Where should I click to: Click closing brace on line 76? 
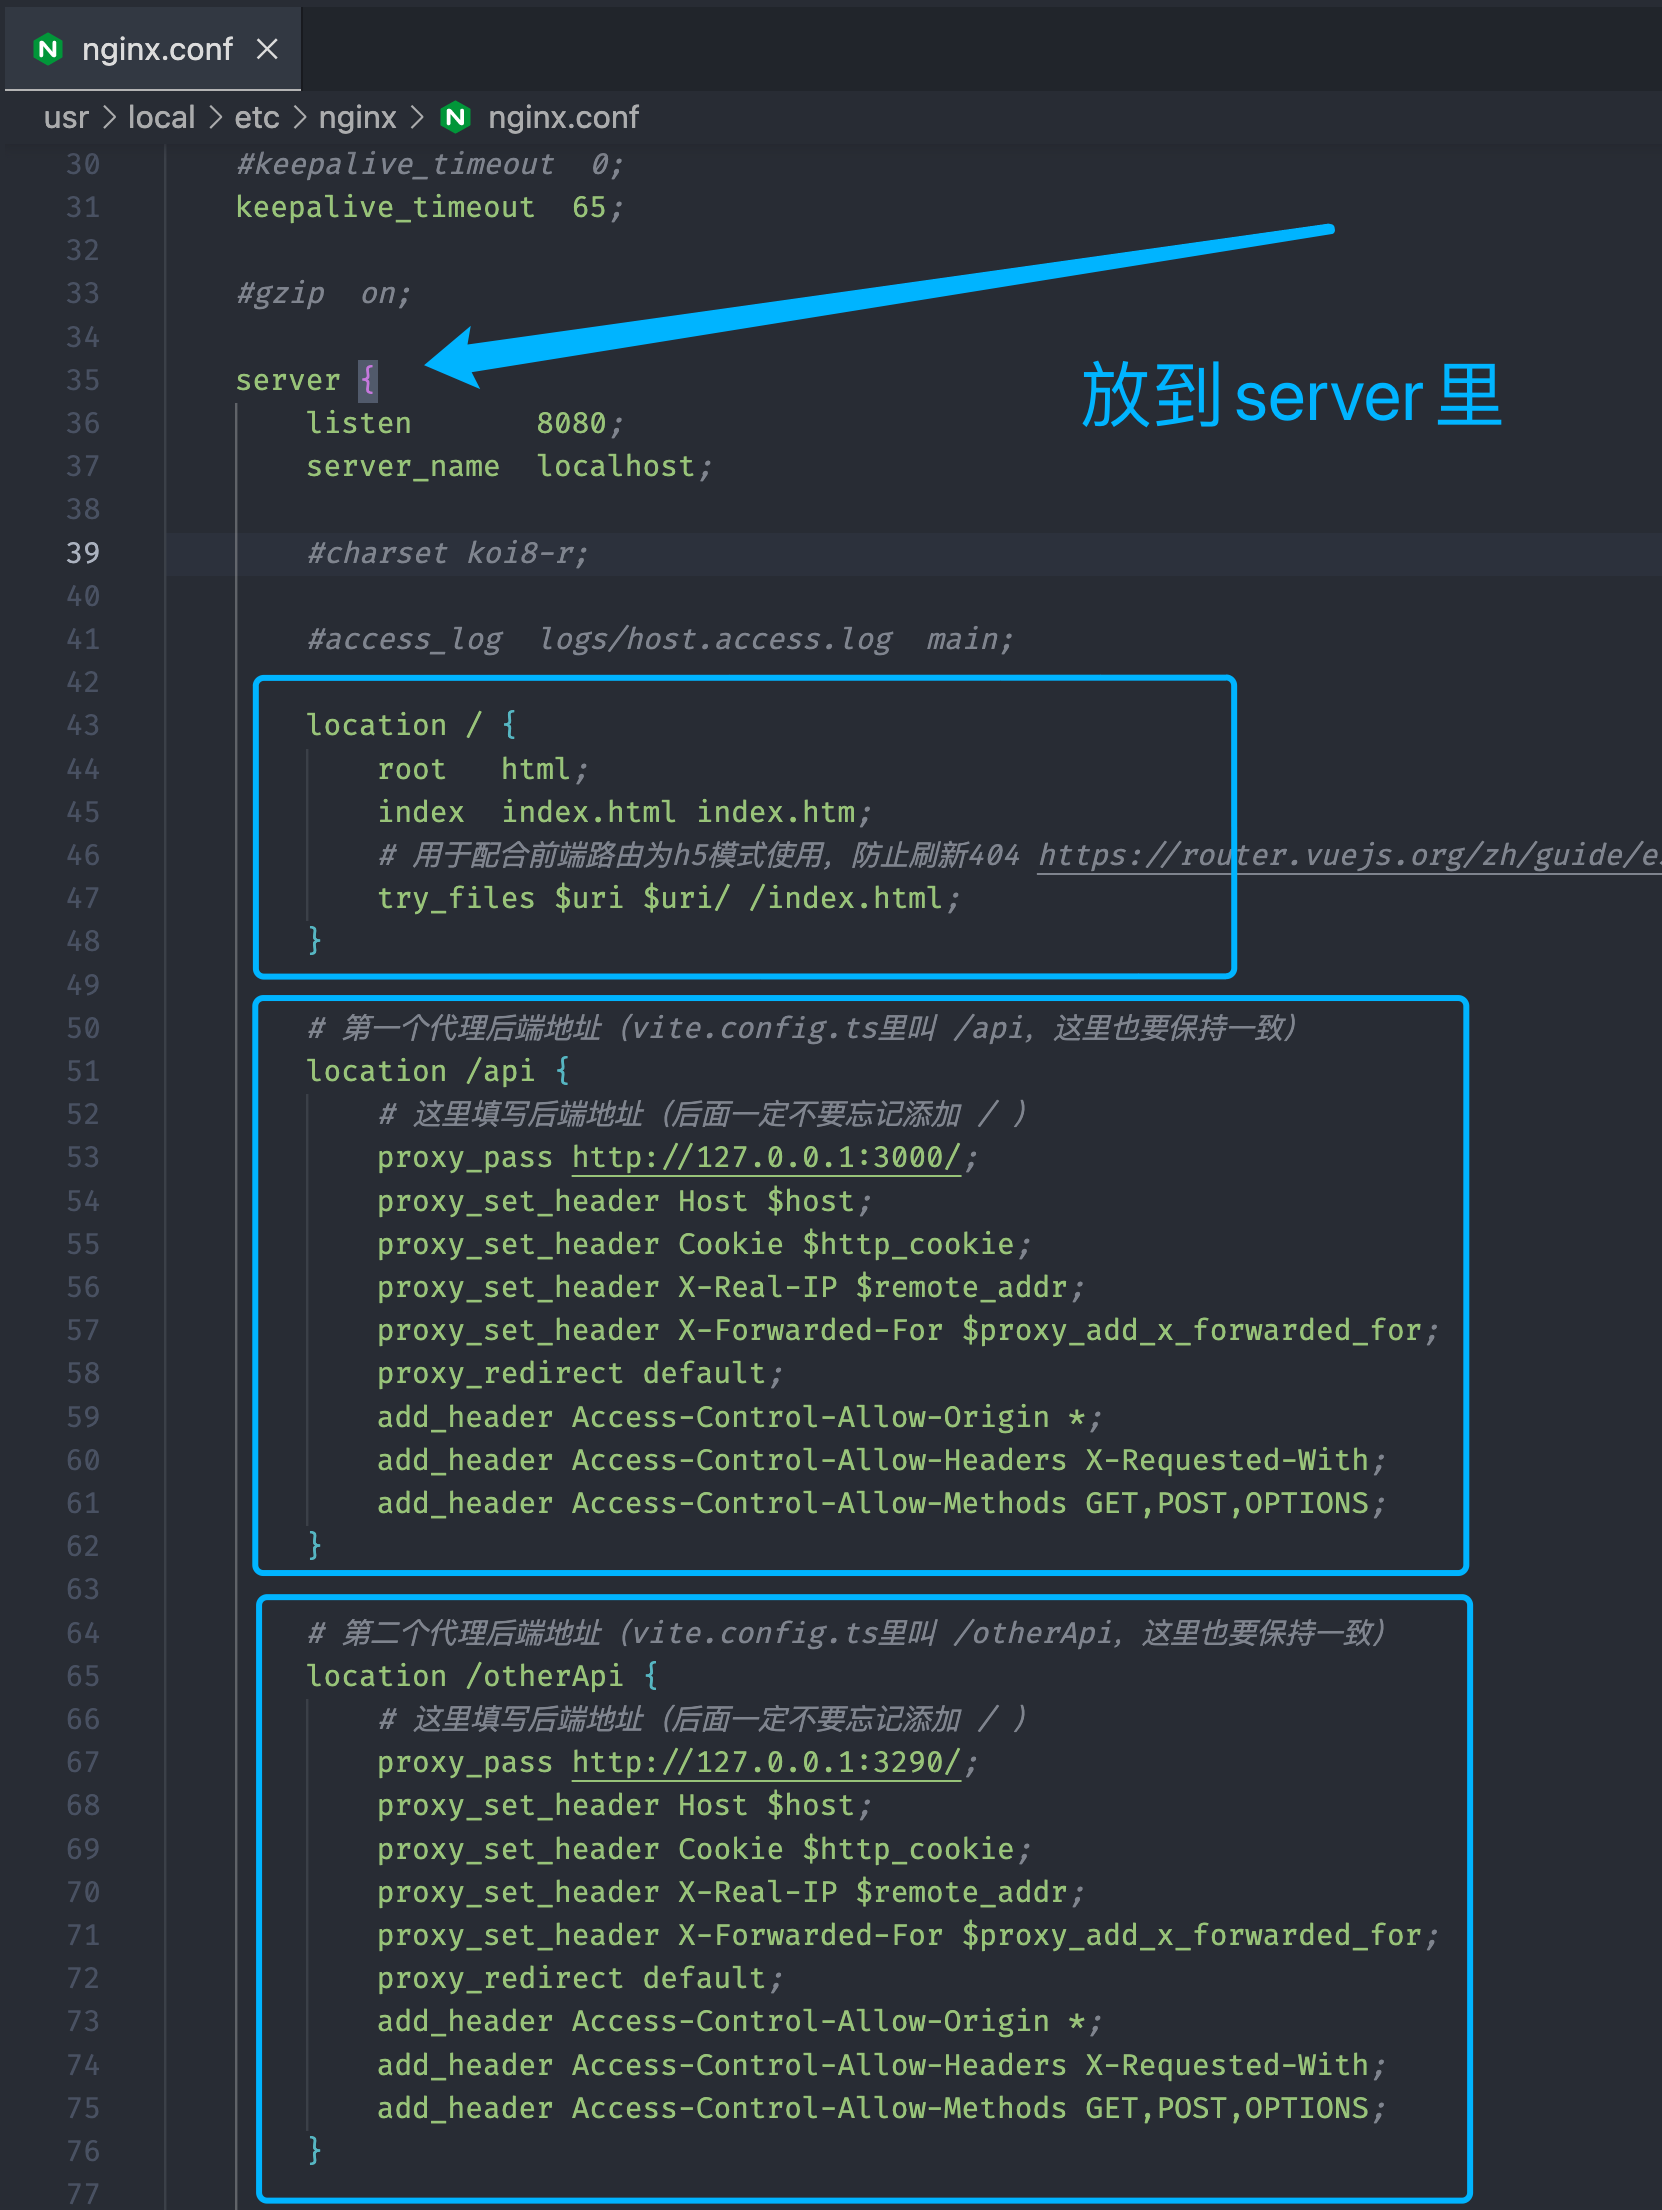[315, 2151]
